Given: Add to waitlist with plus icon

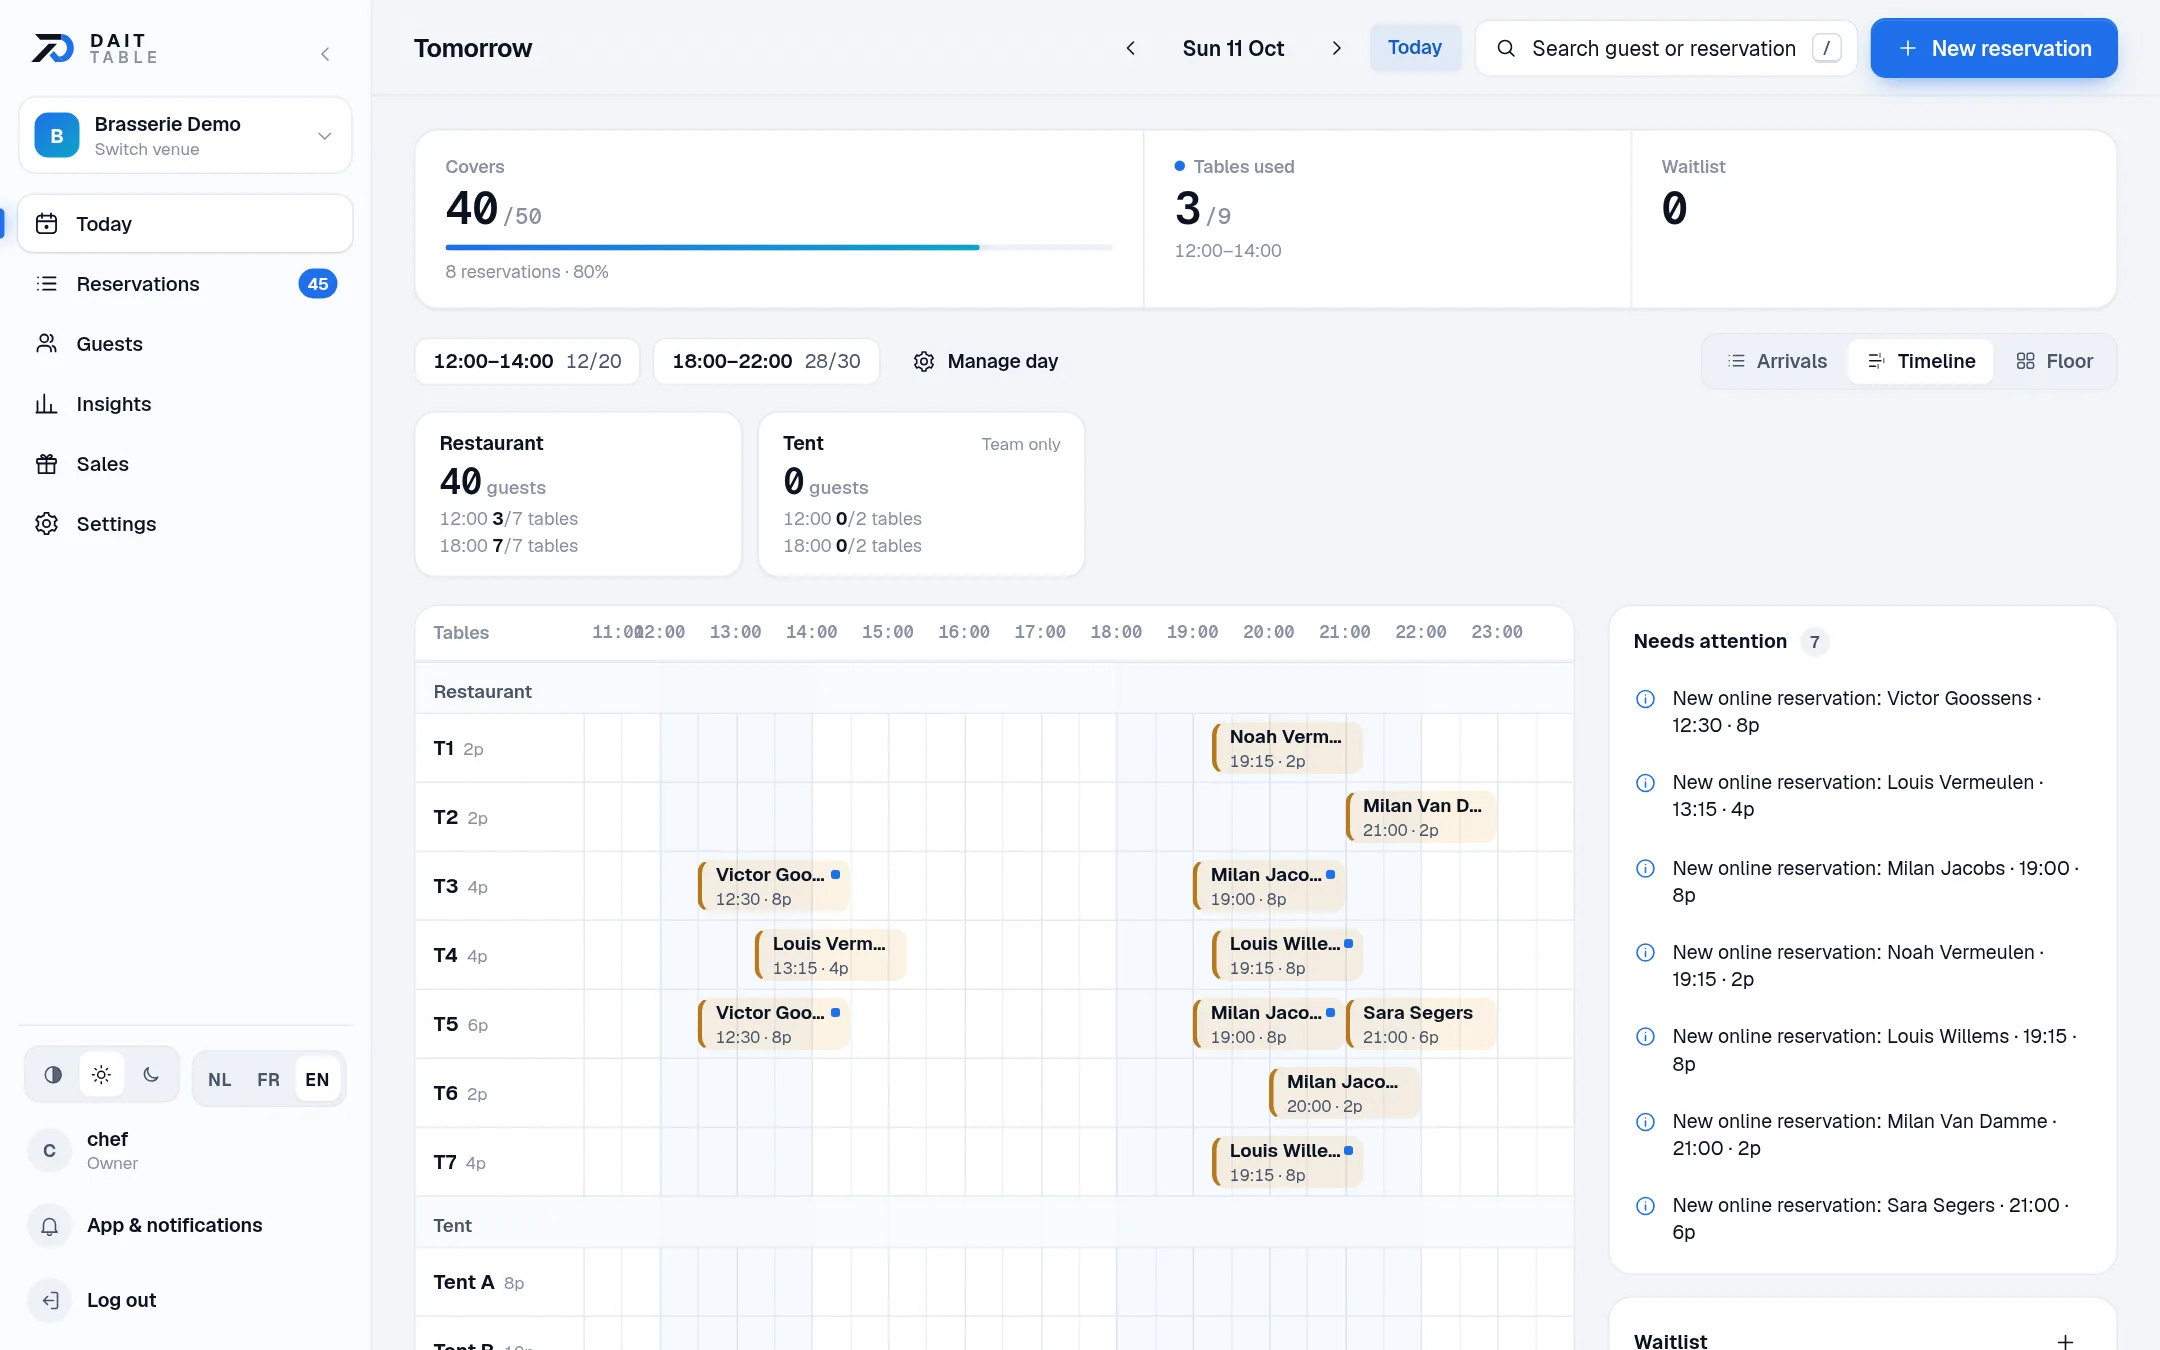Looking at the screenshot, I should click(x=2065, y=1341).
